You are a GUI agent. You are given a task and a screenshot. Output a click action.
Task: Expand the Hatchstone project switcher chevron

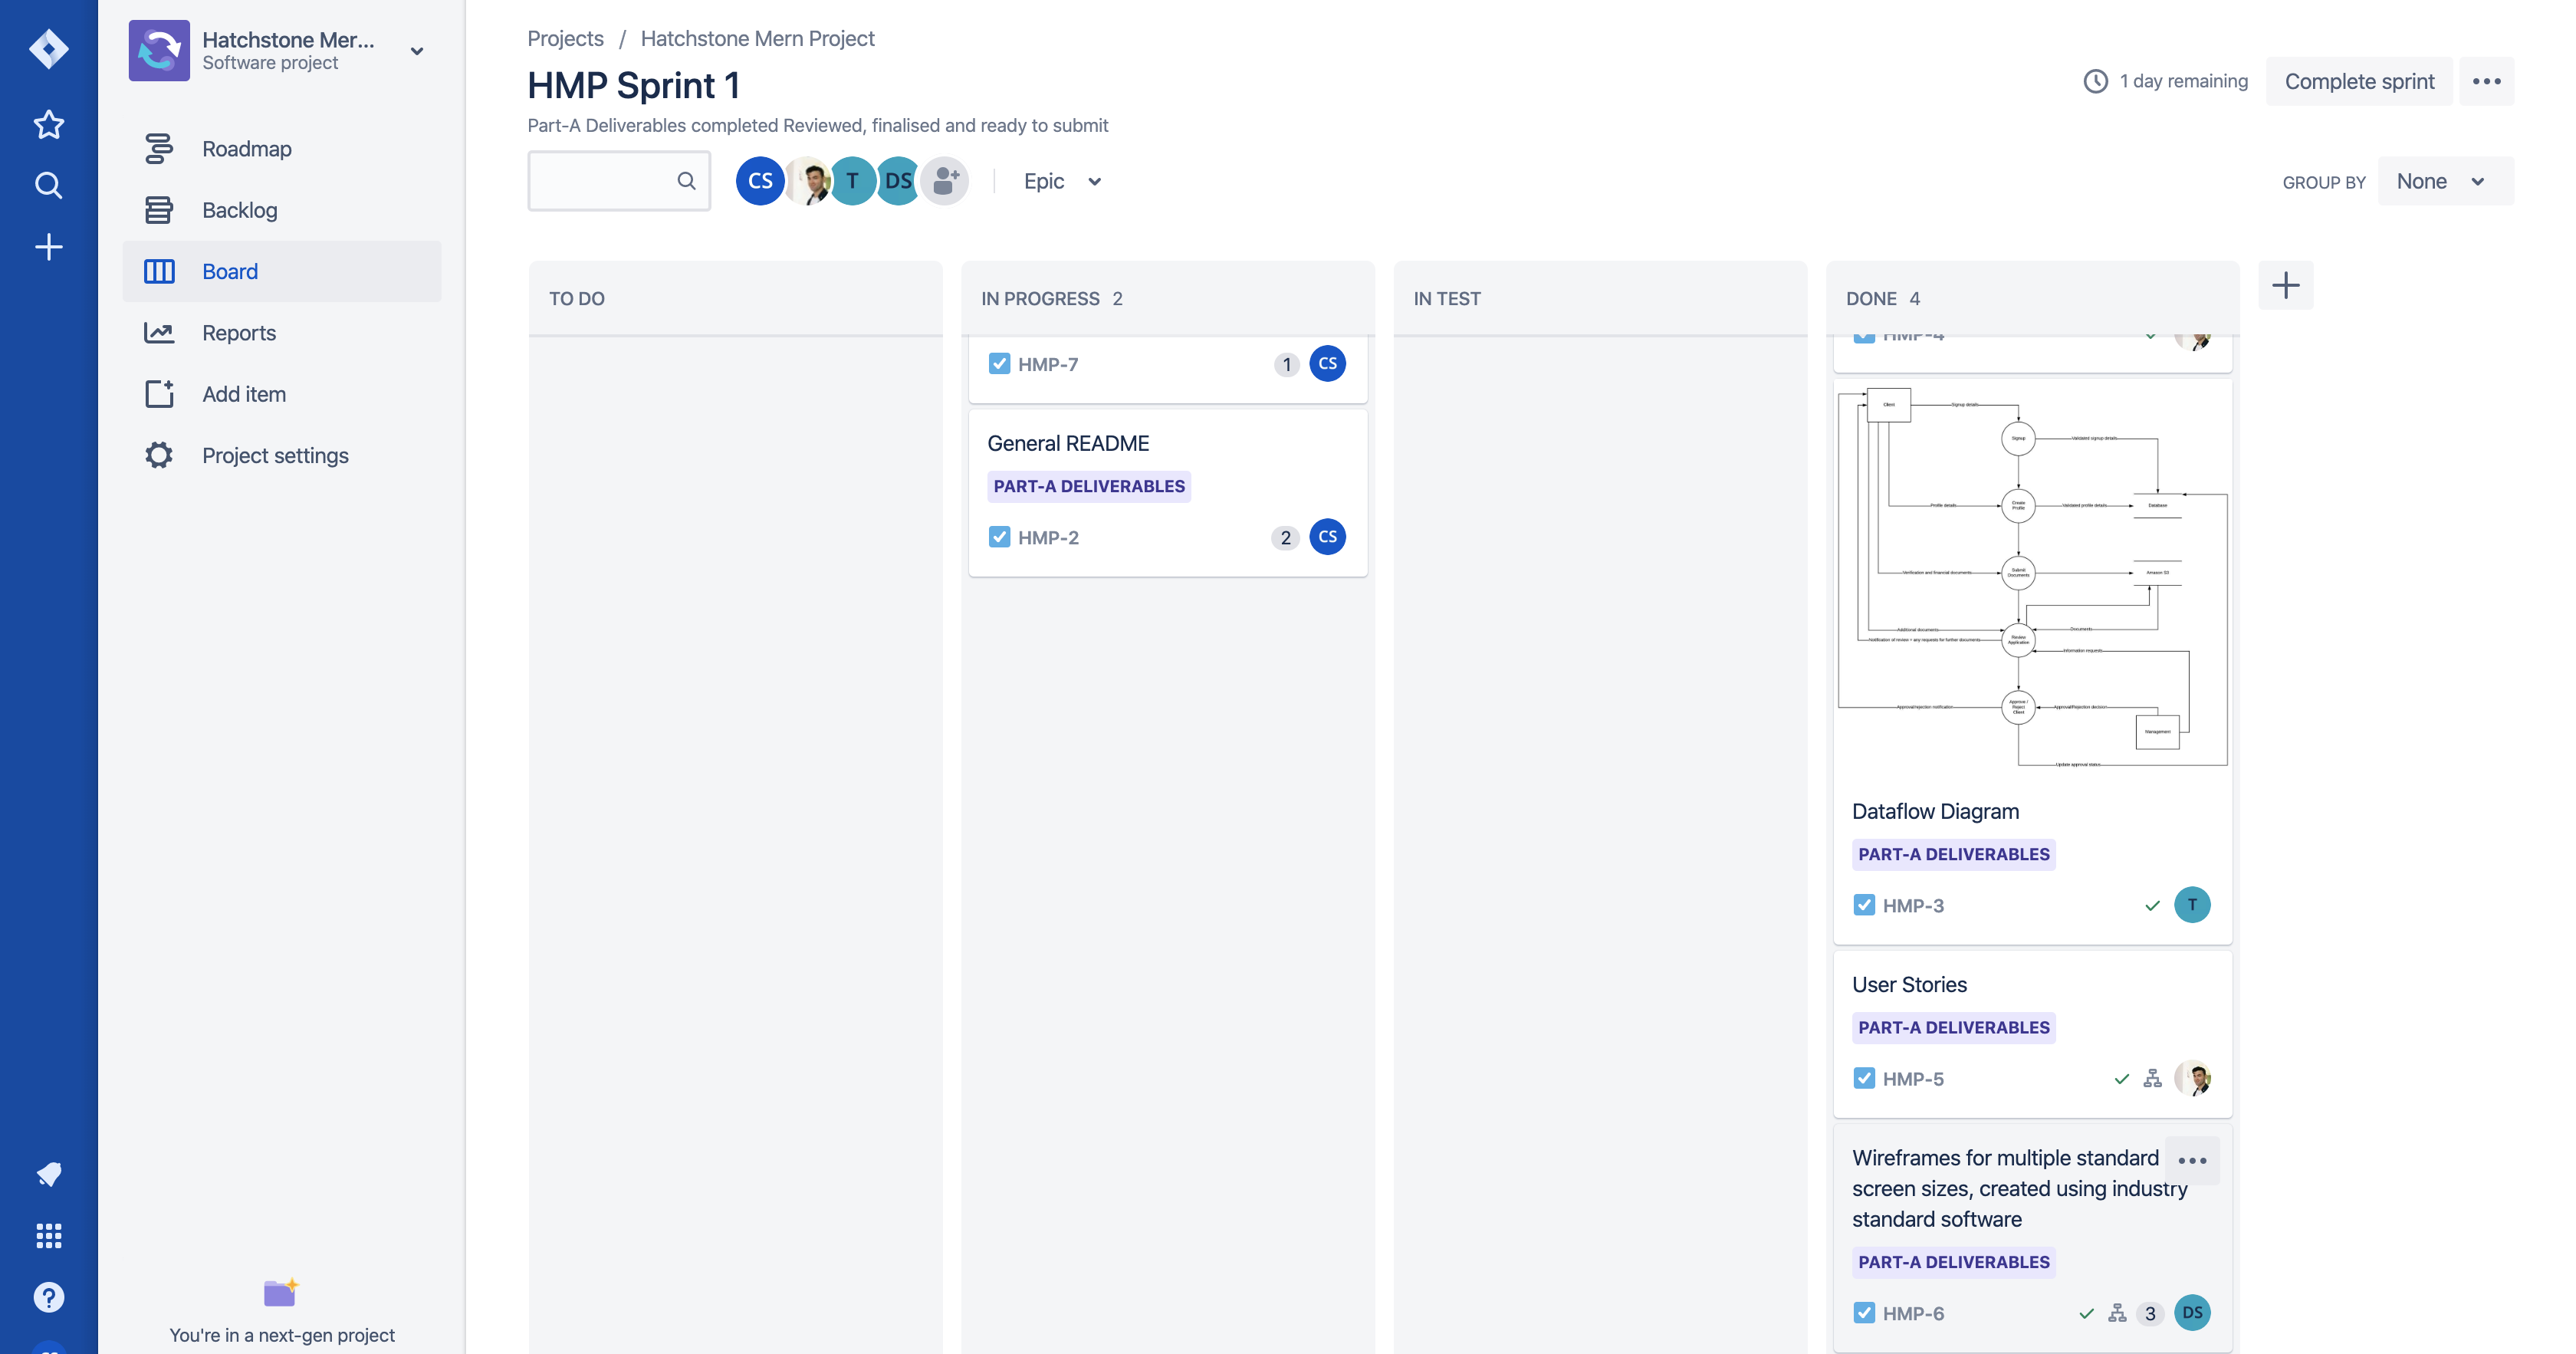click(x=417, y=51)
